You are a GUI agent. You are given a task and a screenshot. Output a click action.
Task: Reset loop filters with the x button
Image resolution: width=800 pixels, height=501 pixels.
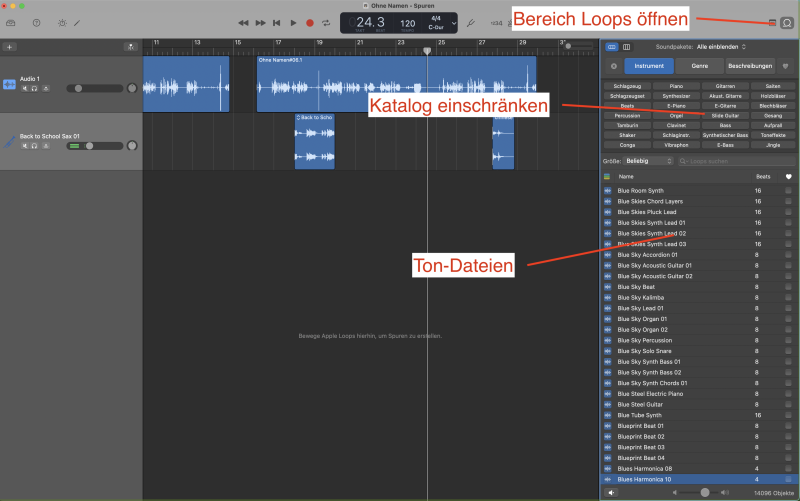click(614, 66)
